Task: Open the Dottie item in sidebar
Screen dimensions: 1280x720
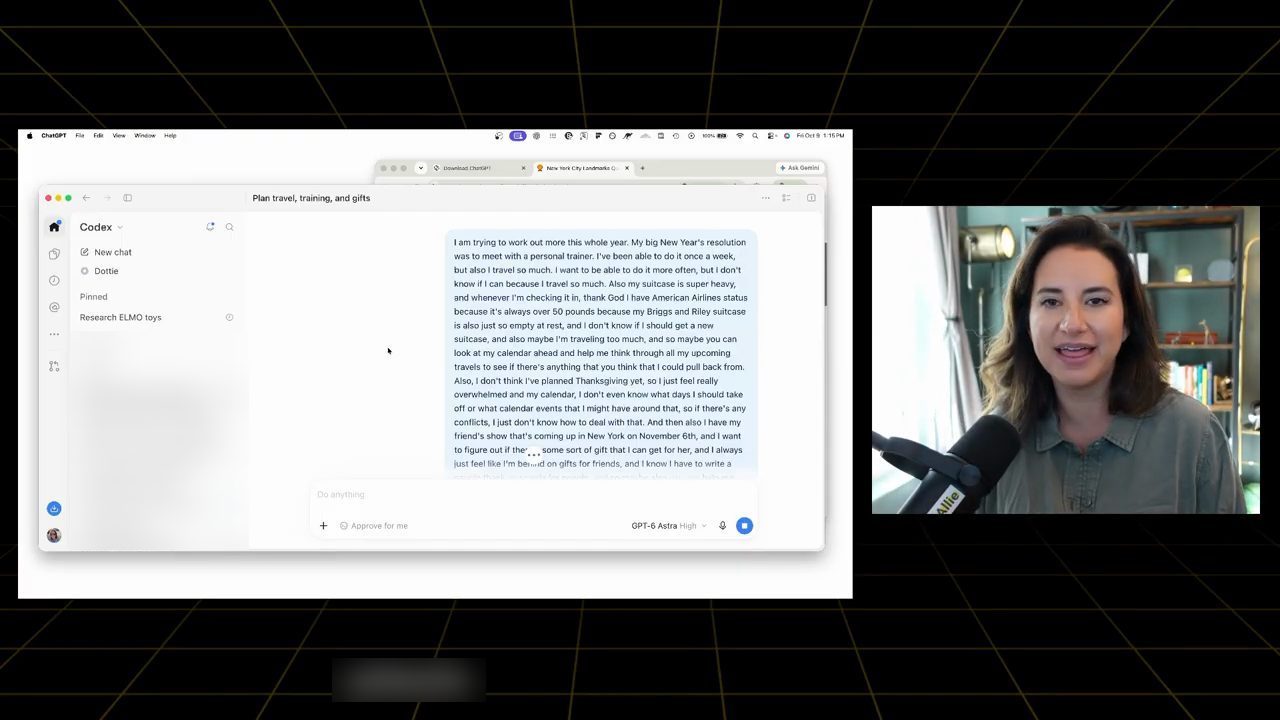Action: 99,271
